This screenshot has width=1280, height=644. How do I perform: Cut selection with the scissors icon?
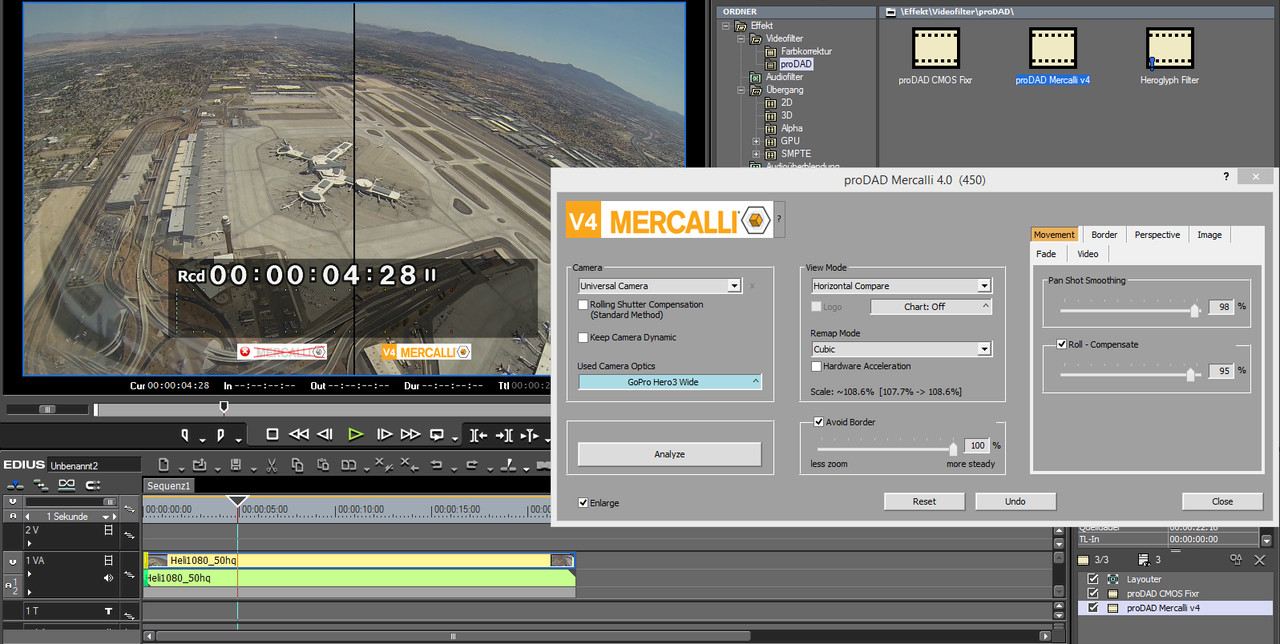coord(270,465)
